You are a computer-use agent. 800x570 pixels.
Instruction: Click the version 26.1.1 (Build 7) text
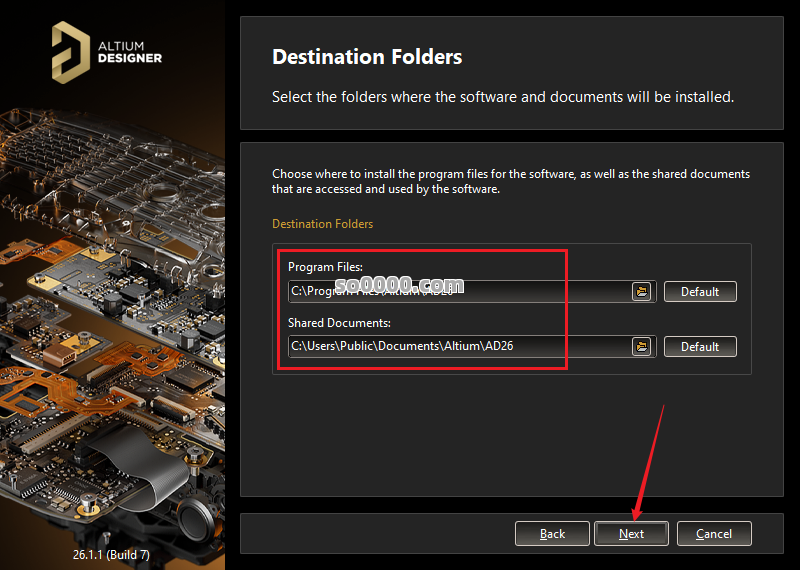[111, 554]
